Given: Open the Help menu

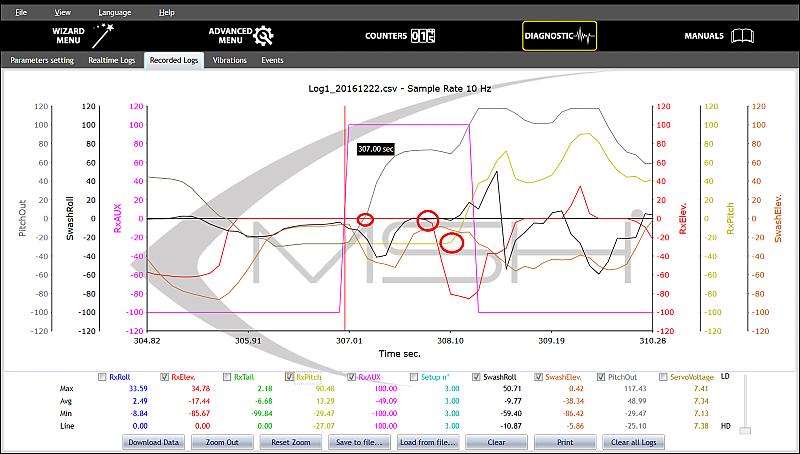Looking at the screenshot, I should coord(166,12).
